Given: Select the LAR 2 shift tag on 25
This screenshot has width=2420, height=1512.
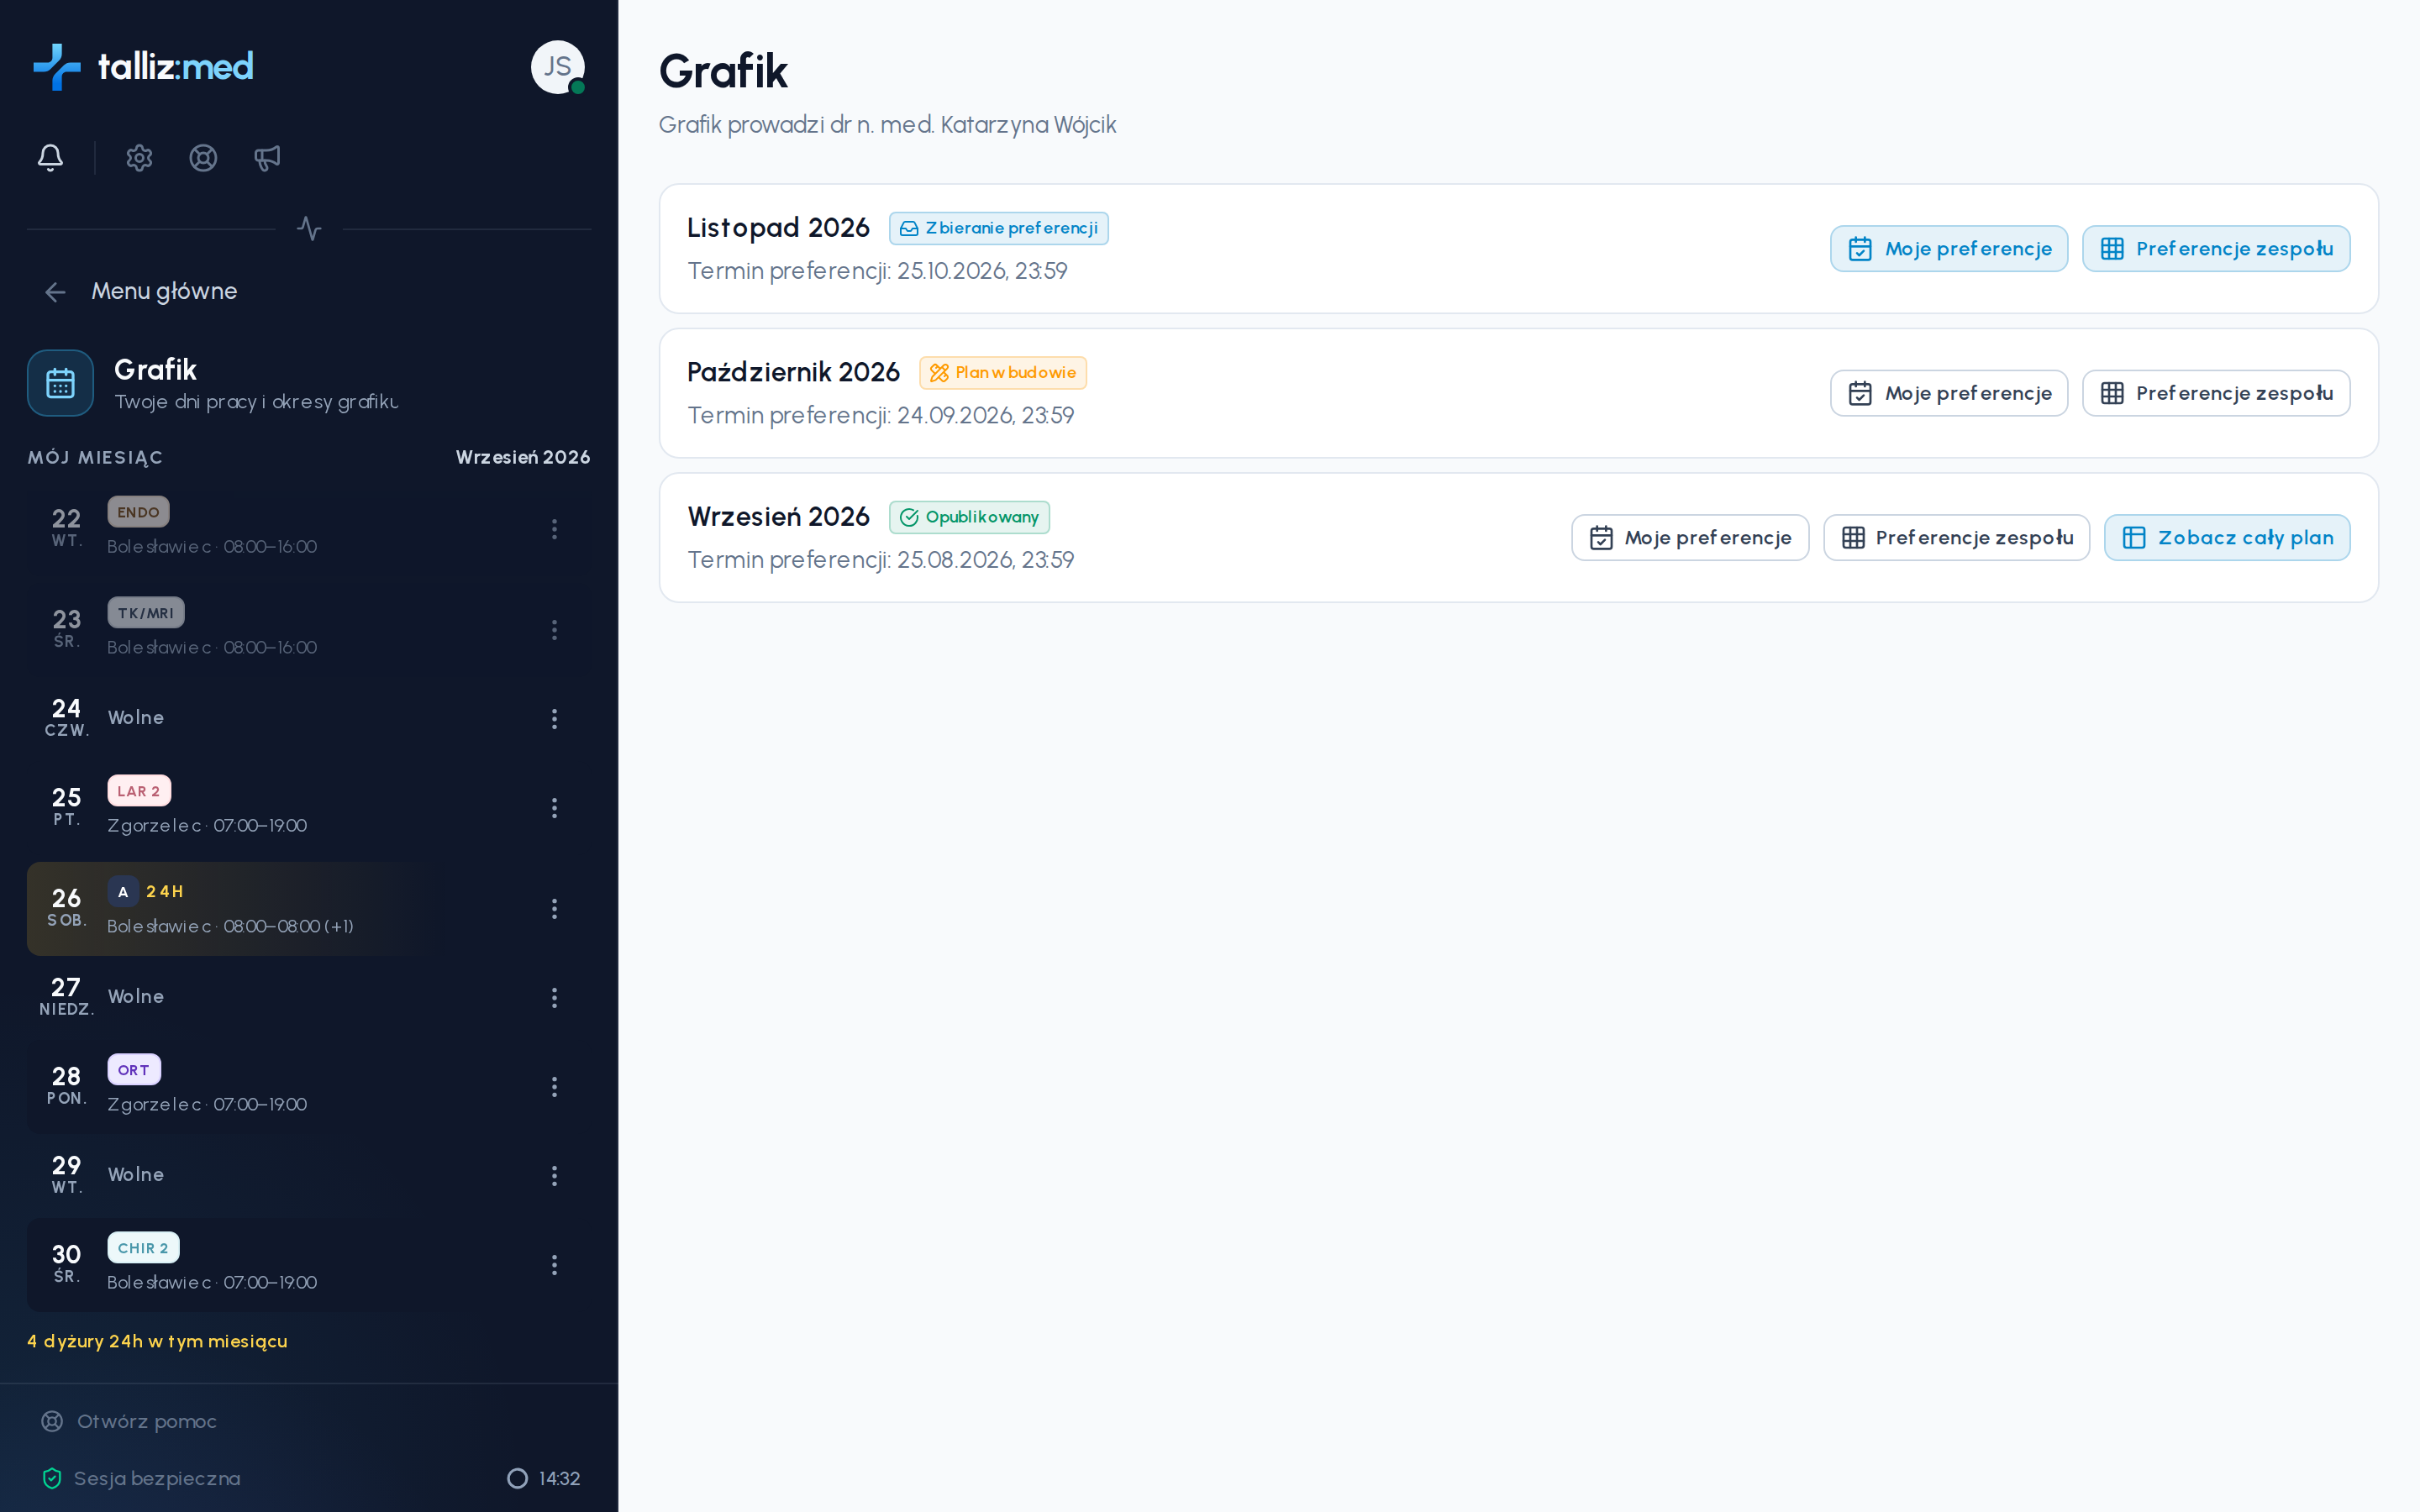Looking at the screenshot, I should [139, 791].
